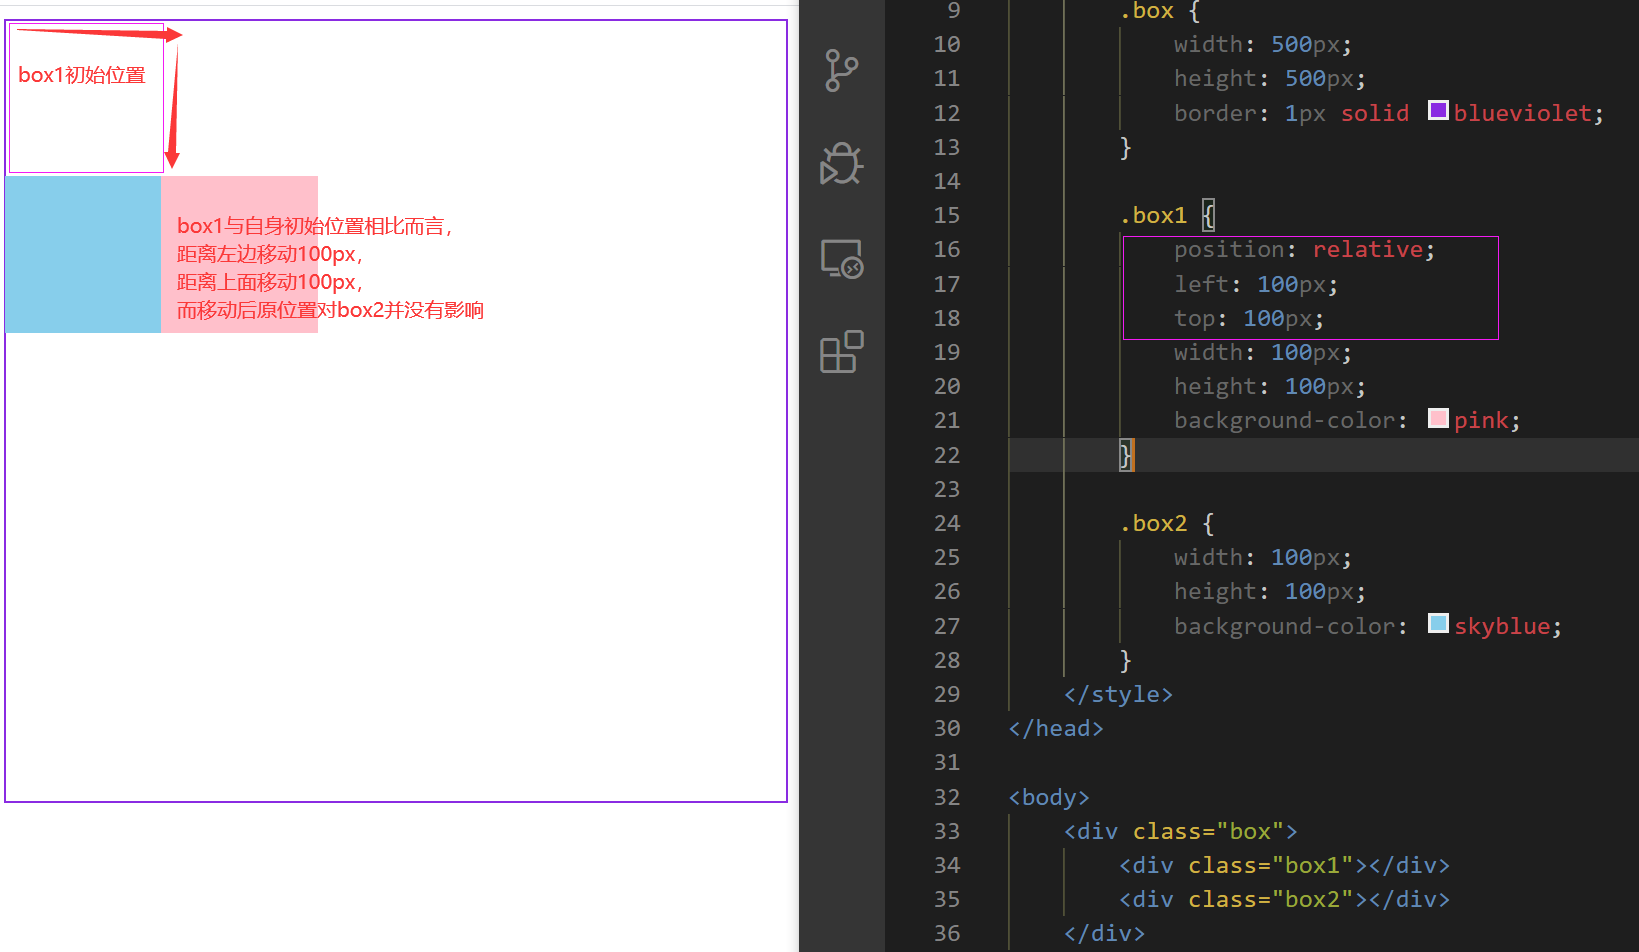Image resolution: width=1639 pixels, height=952 pixels.
Task: Click the '.box2' selector on line 24
Action: coord(1153,523)
